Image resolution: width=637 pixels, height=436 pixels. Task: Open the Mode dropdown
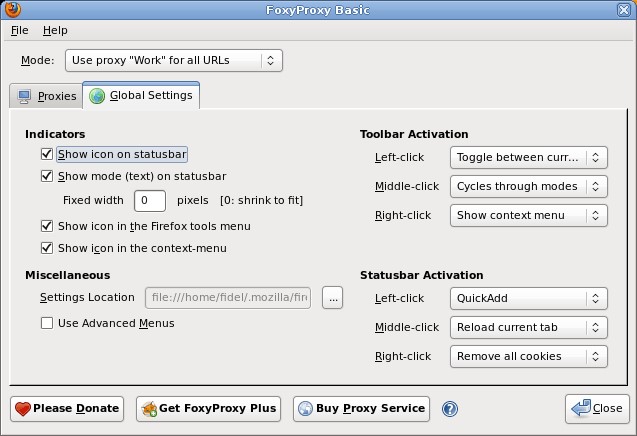(x=173, y=61)
